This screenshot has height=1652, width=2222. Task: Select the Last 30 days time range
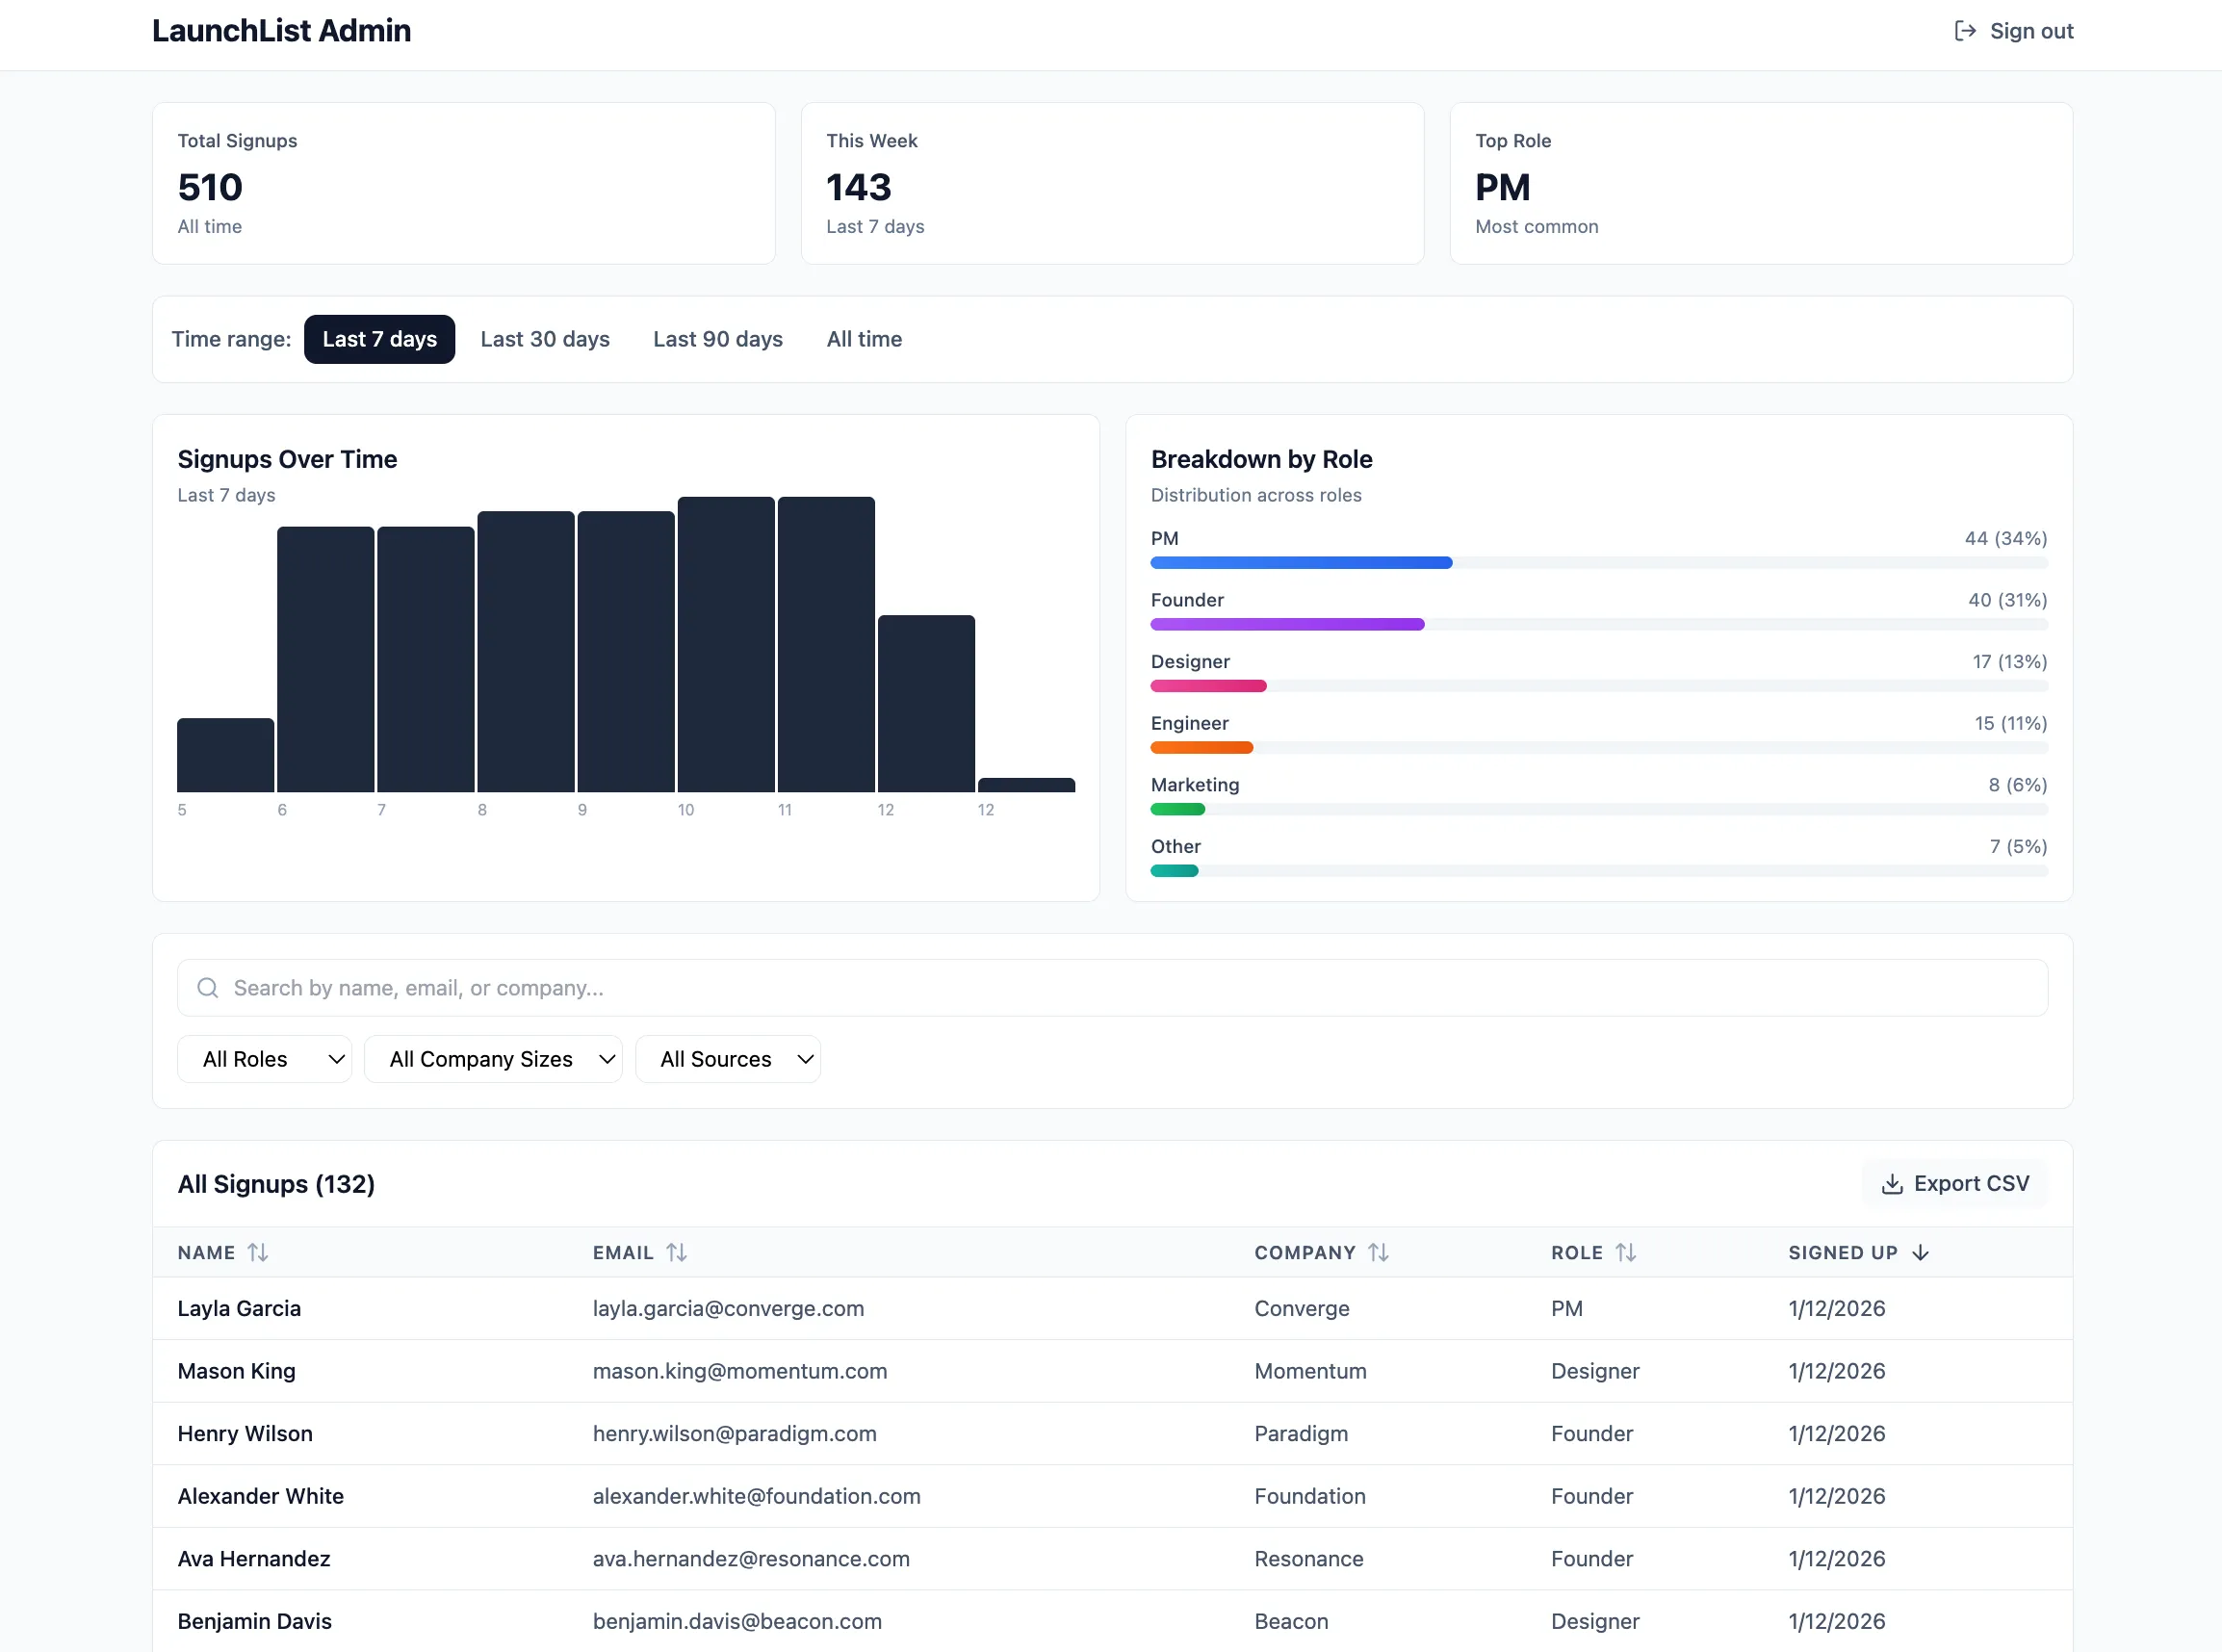(x=545, y=339)
